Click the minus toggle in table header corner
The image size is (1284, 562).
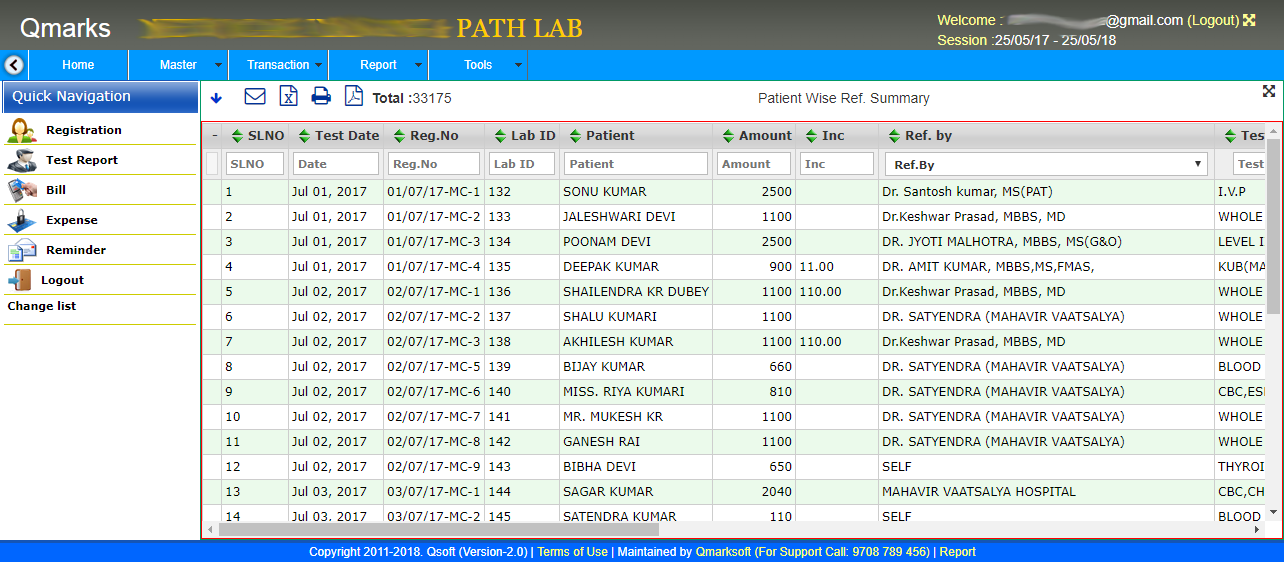(214, 136)
